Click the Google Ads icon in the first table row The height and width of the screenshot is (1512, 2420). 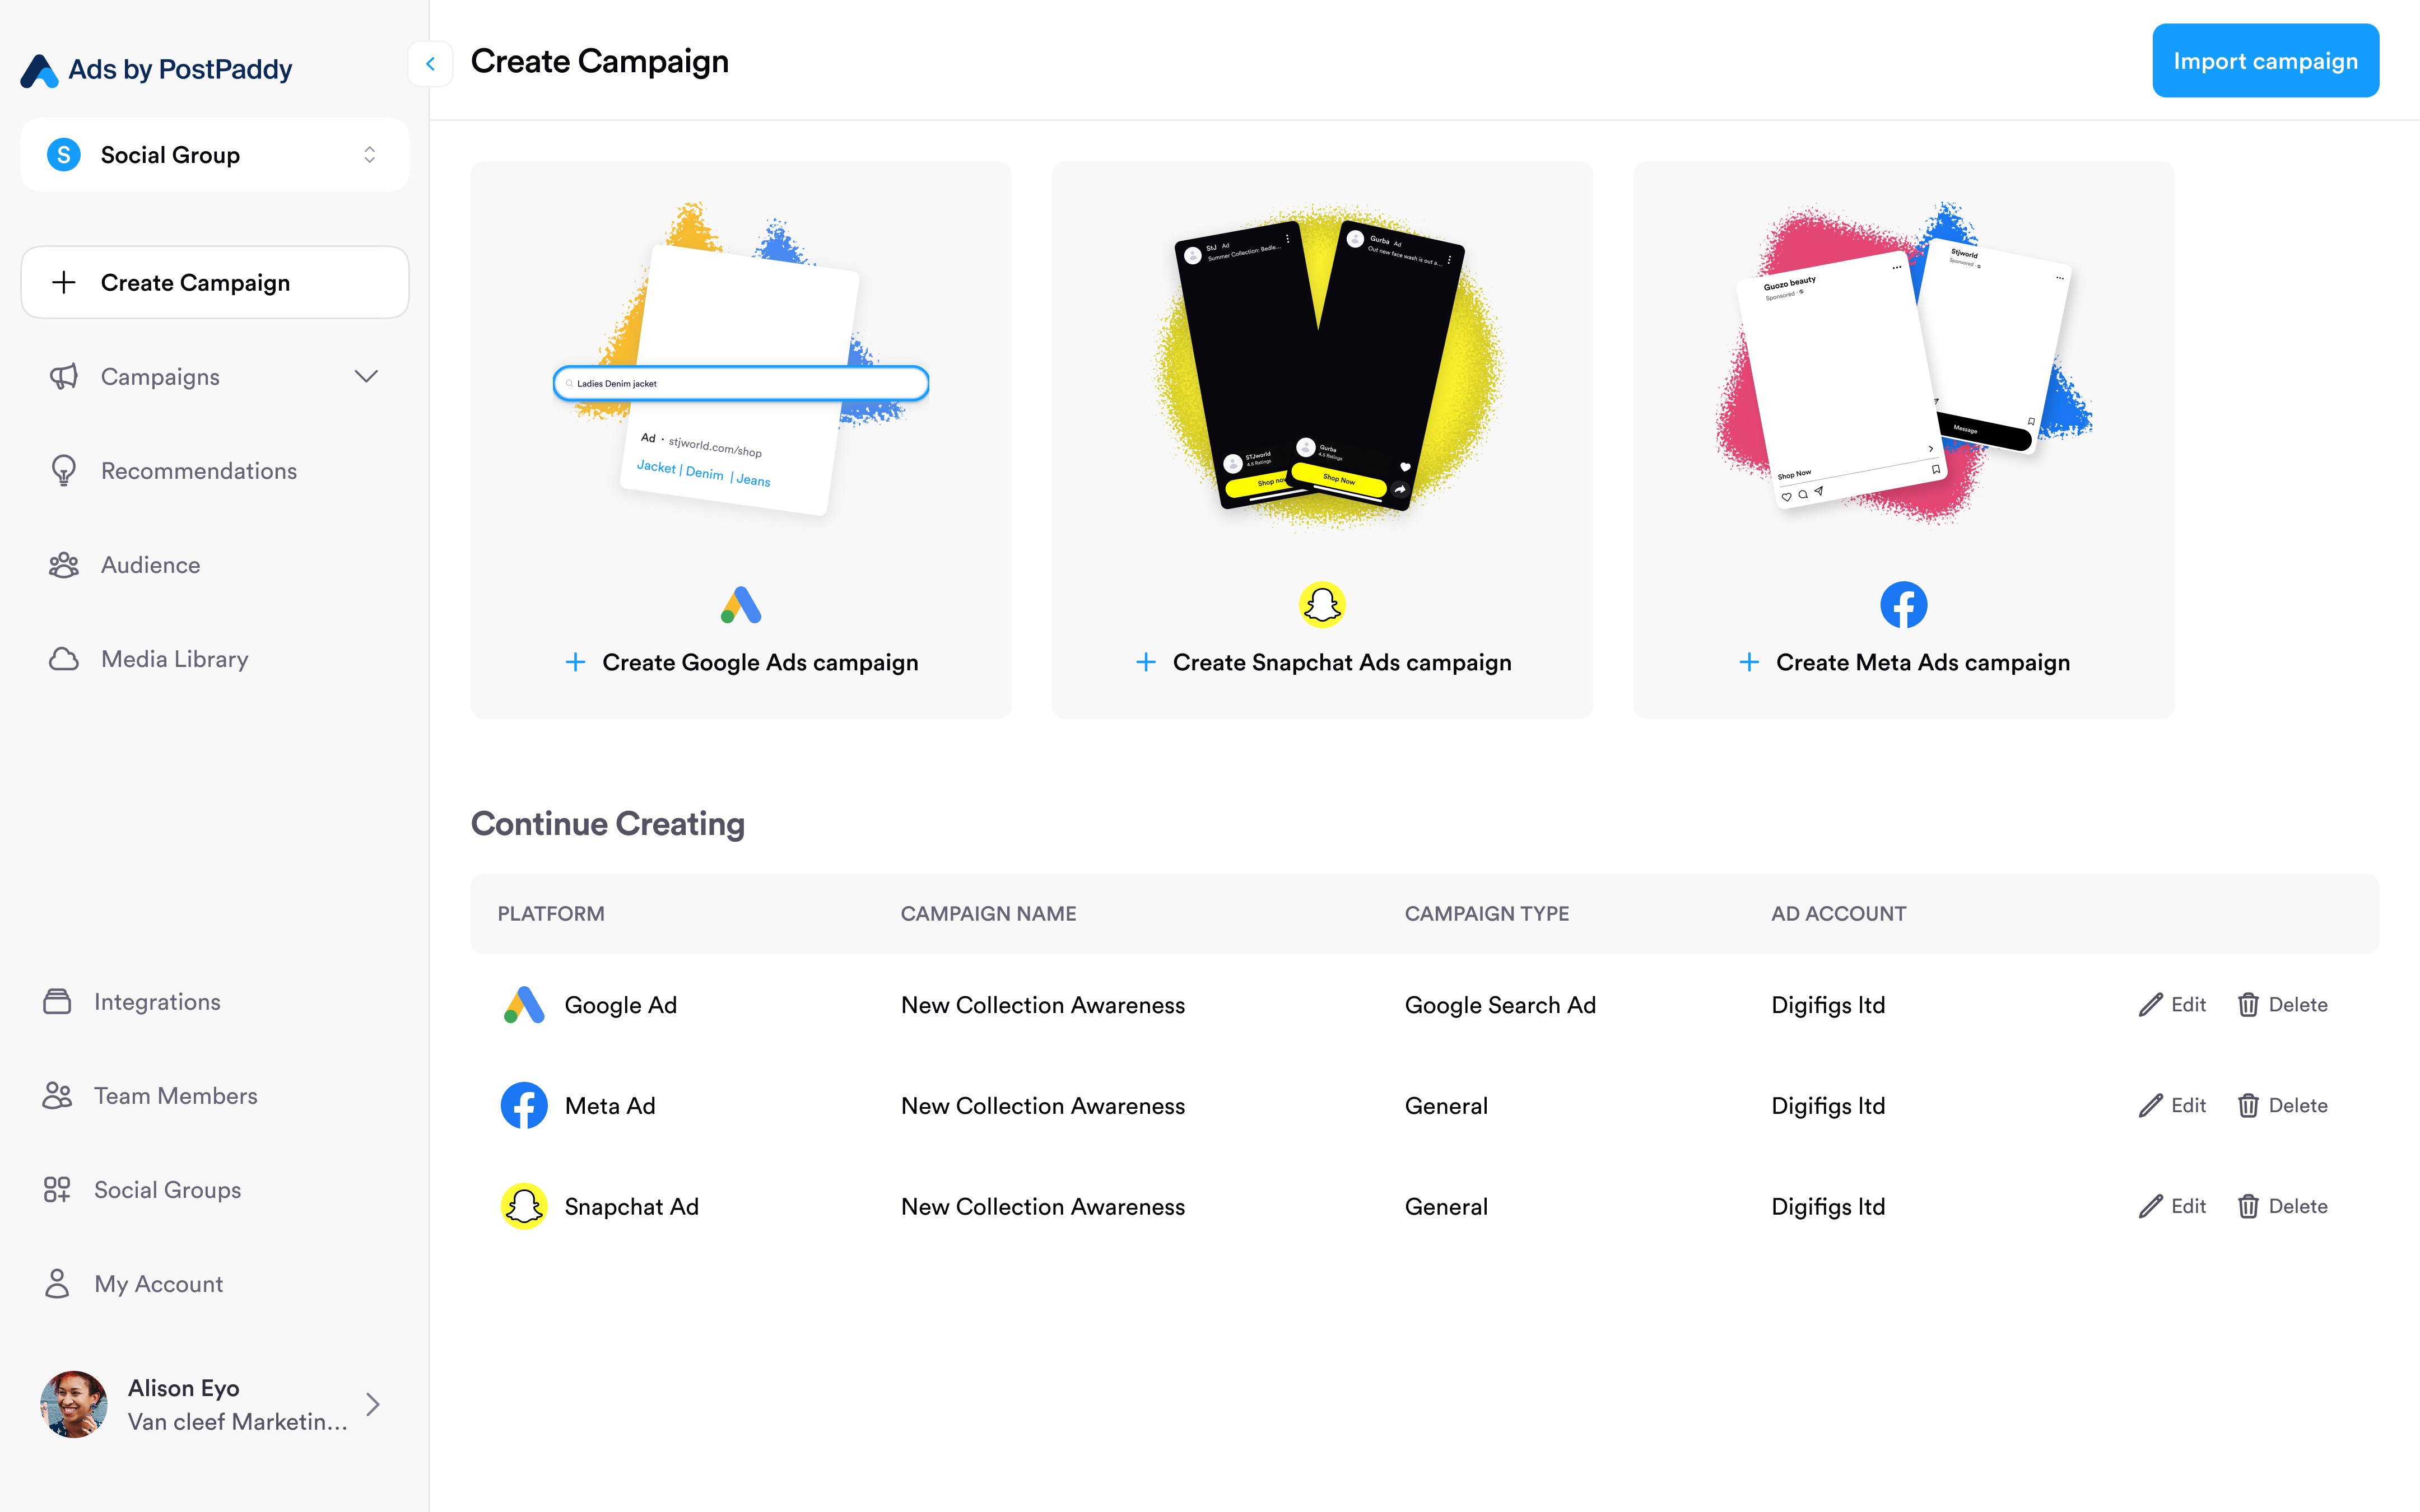coord(524,1005)
